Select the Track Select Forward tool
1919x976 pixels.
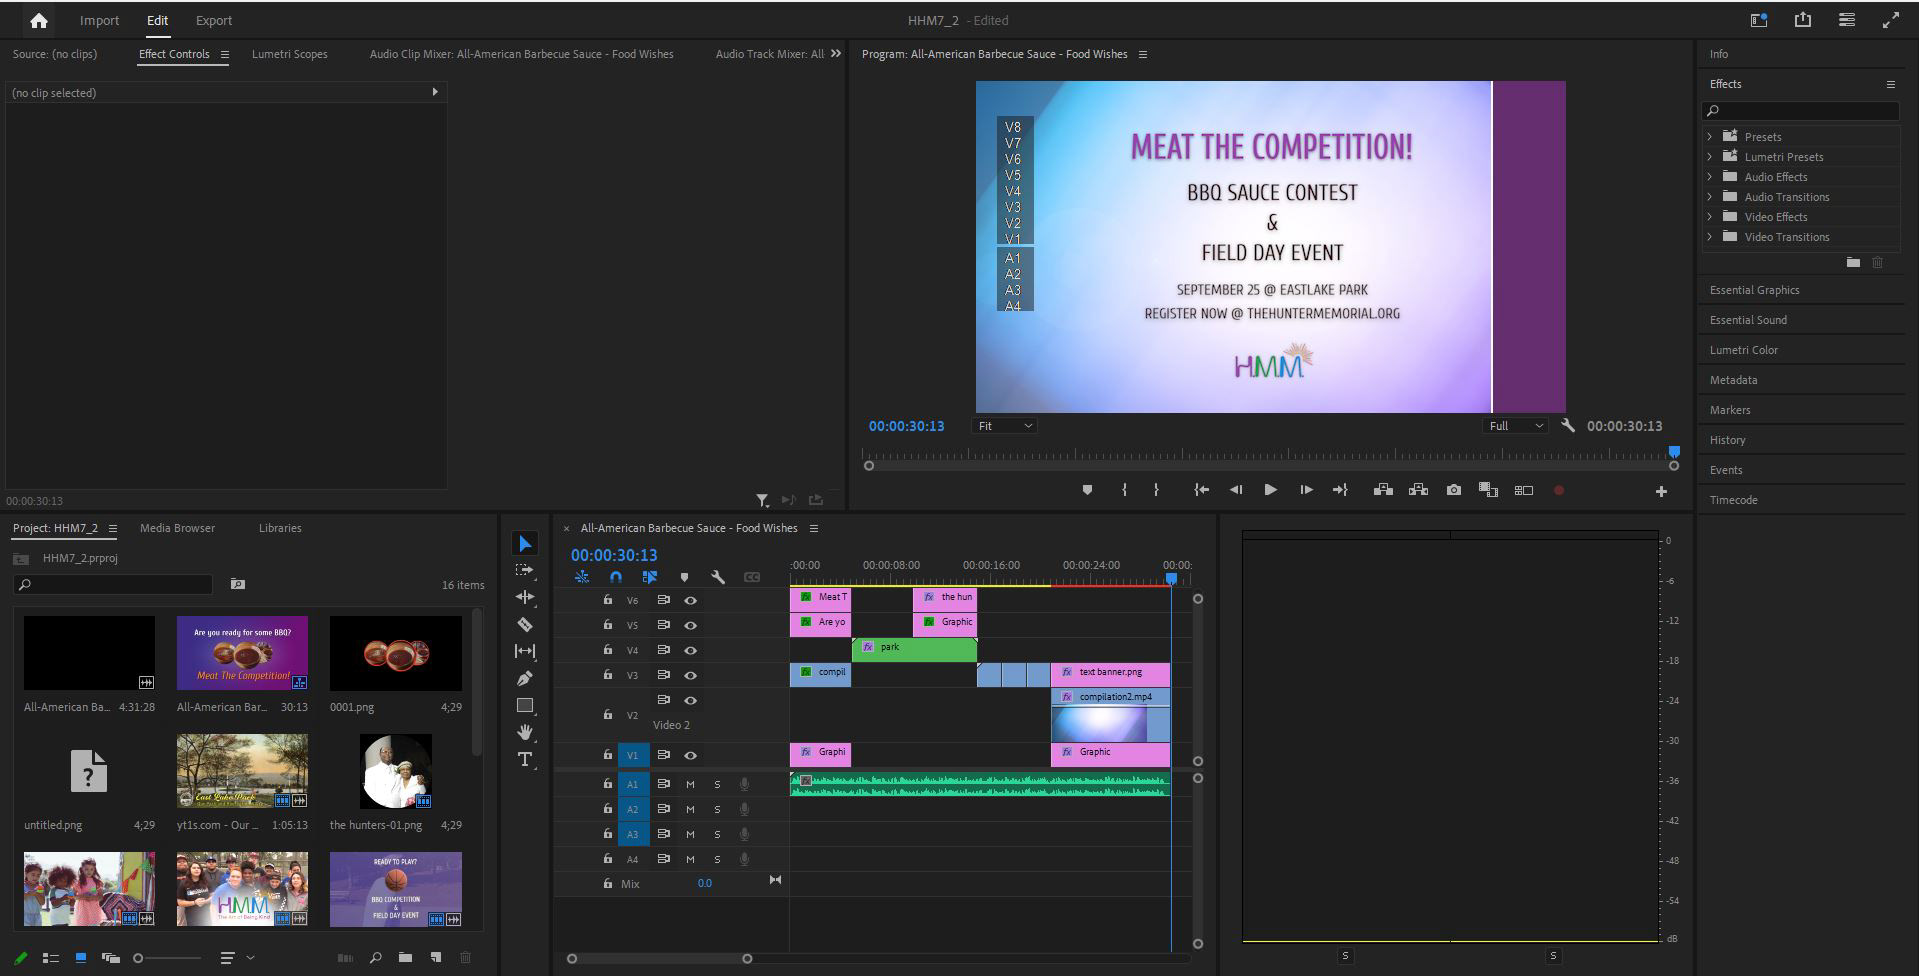tap(525, 570)
